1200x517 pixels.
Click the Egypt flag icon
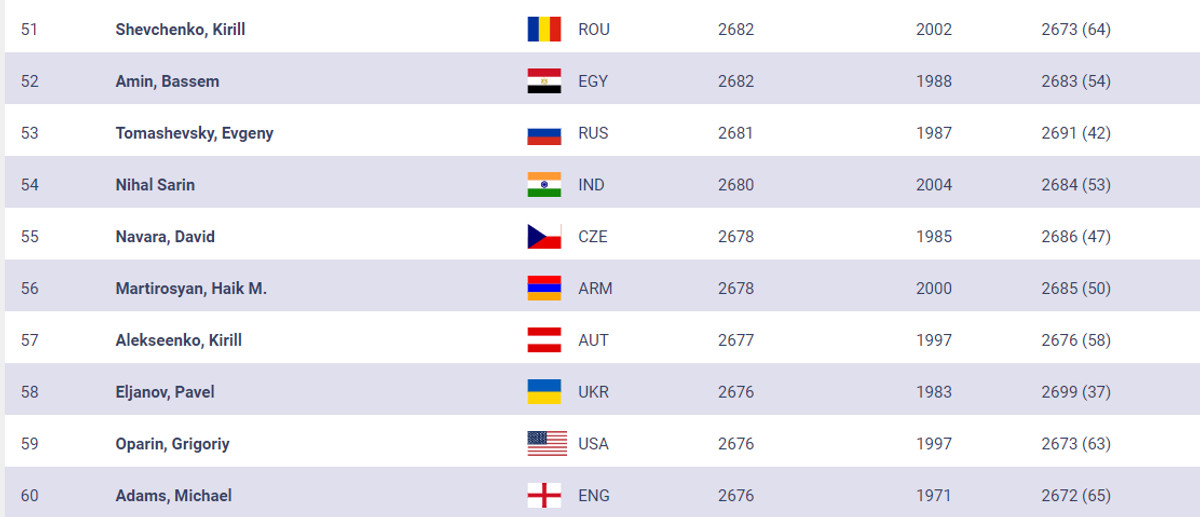tap(544, 82)
